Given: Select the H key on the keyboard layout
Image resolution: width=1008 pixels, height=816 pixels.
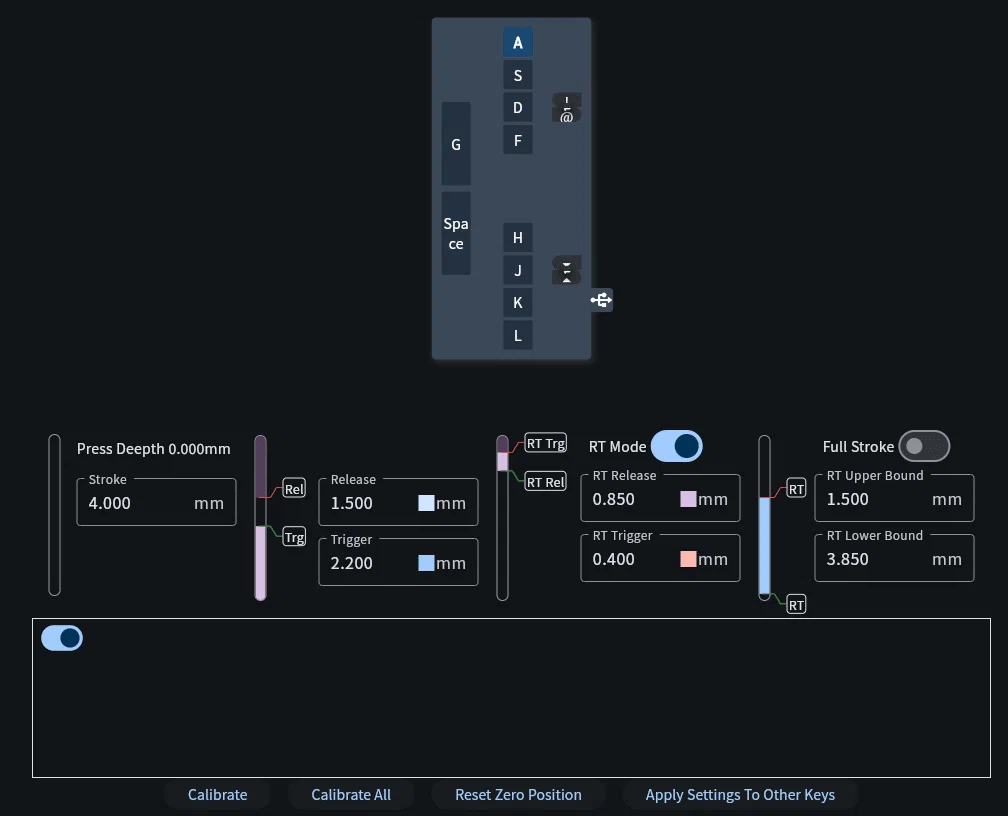Looking at the screenshot, I should (x=518, y=237).
